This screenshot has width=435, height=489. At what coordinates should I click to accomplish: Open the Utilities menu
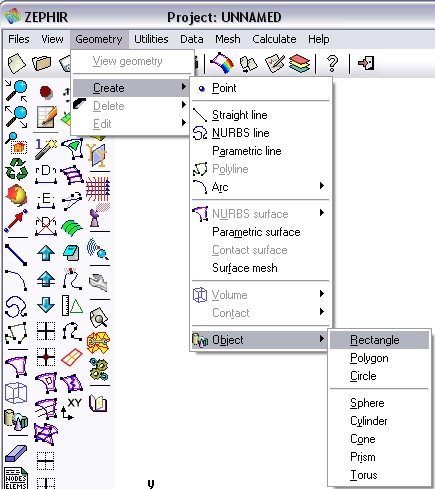coord(151,39)
